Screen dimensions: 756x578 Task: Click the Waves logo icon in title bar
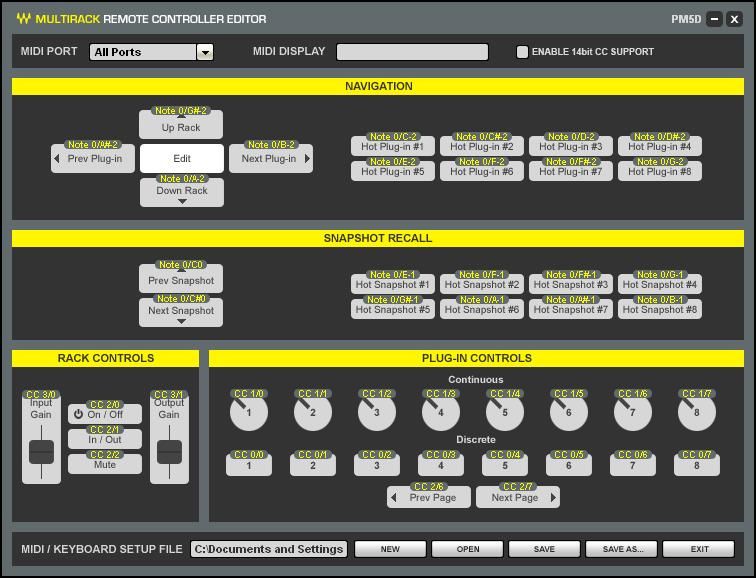pyautogui.click(x=24, y=18)
